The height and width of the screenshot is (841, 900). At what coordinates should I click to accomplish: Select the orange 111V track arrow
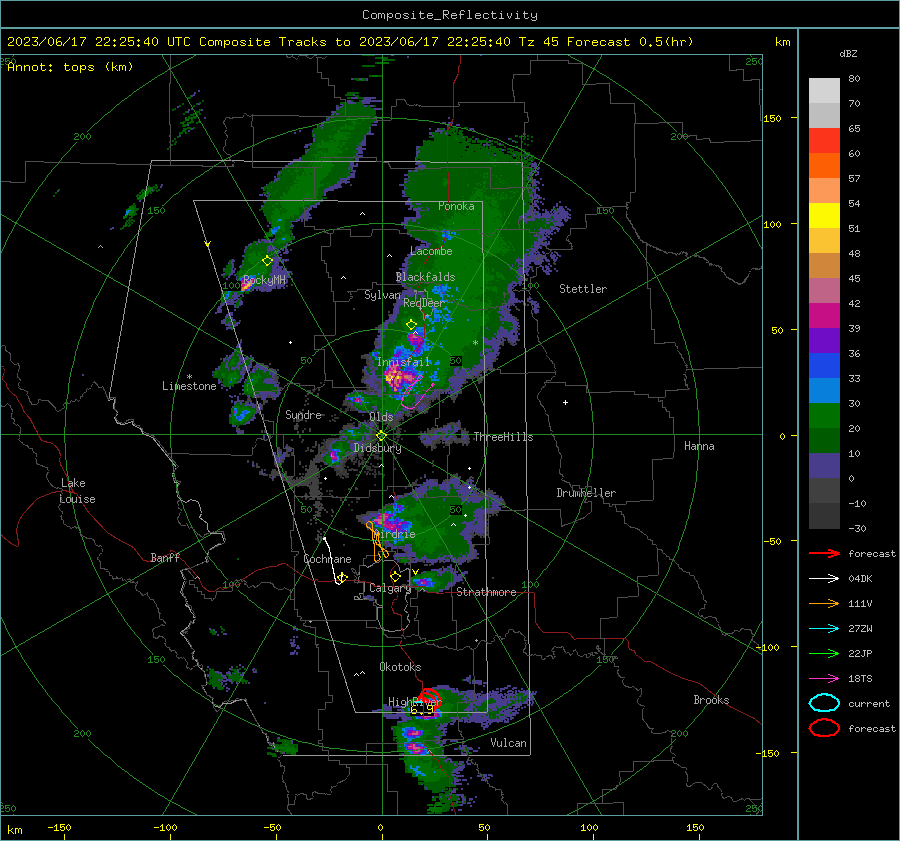[824, 603]
